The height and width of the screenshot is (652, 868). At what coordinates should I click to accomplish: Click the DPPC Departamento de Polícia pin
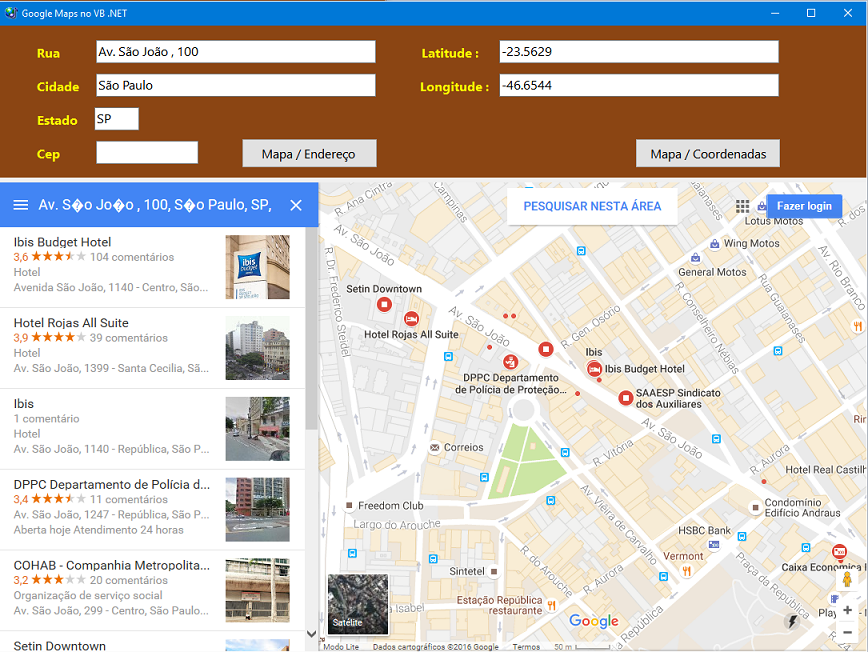pos(510,362)
